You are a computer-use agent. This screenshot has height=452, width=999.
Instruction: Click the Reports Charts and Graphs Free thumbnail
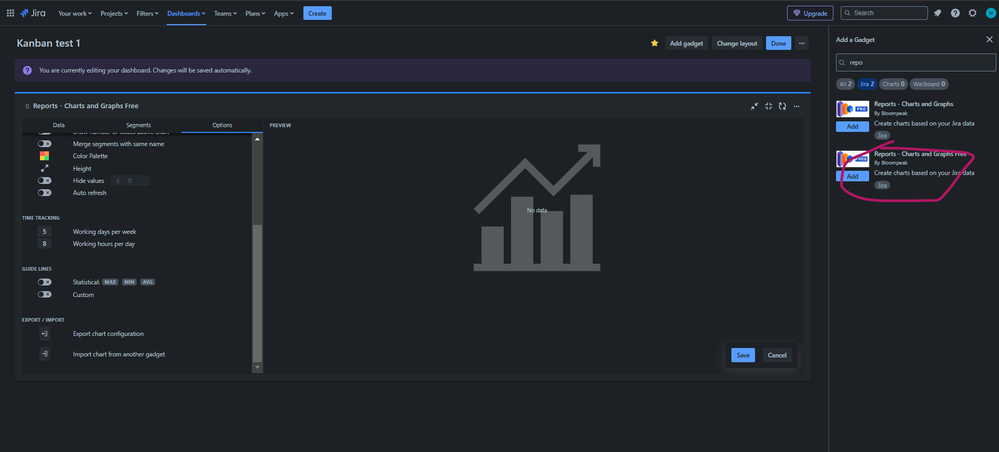pyautogui.click(x=852, y=159)
